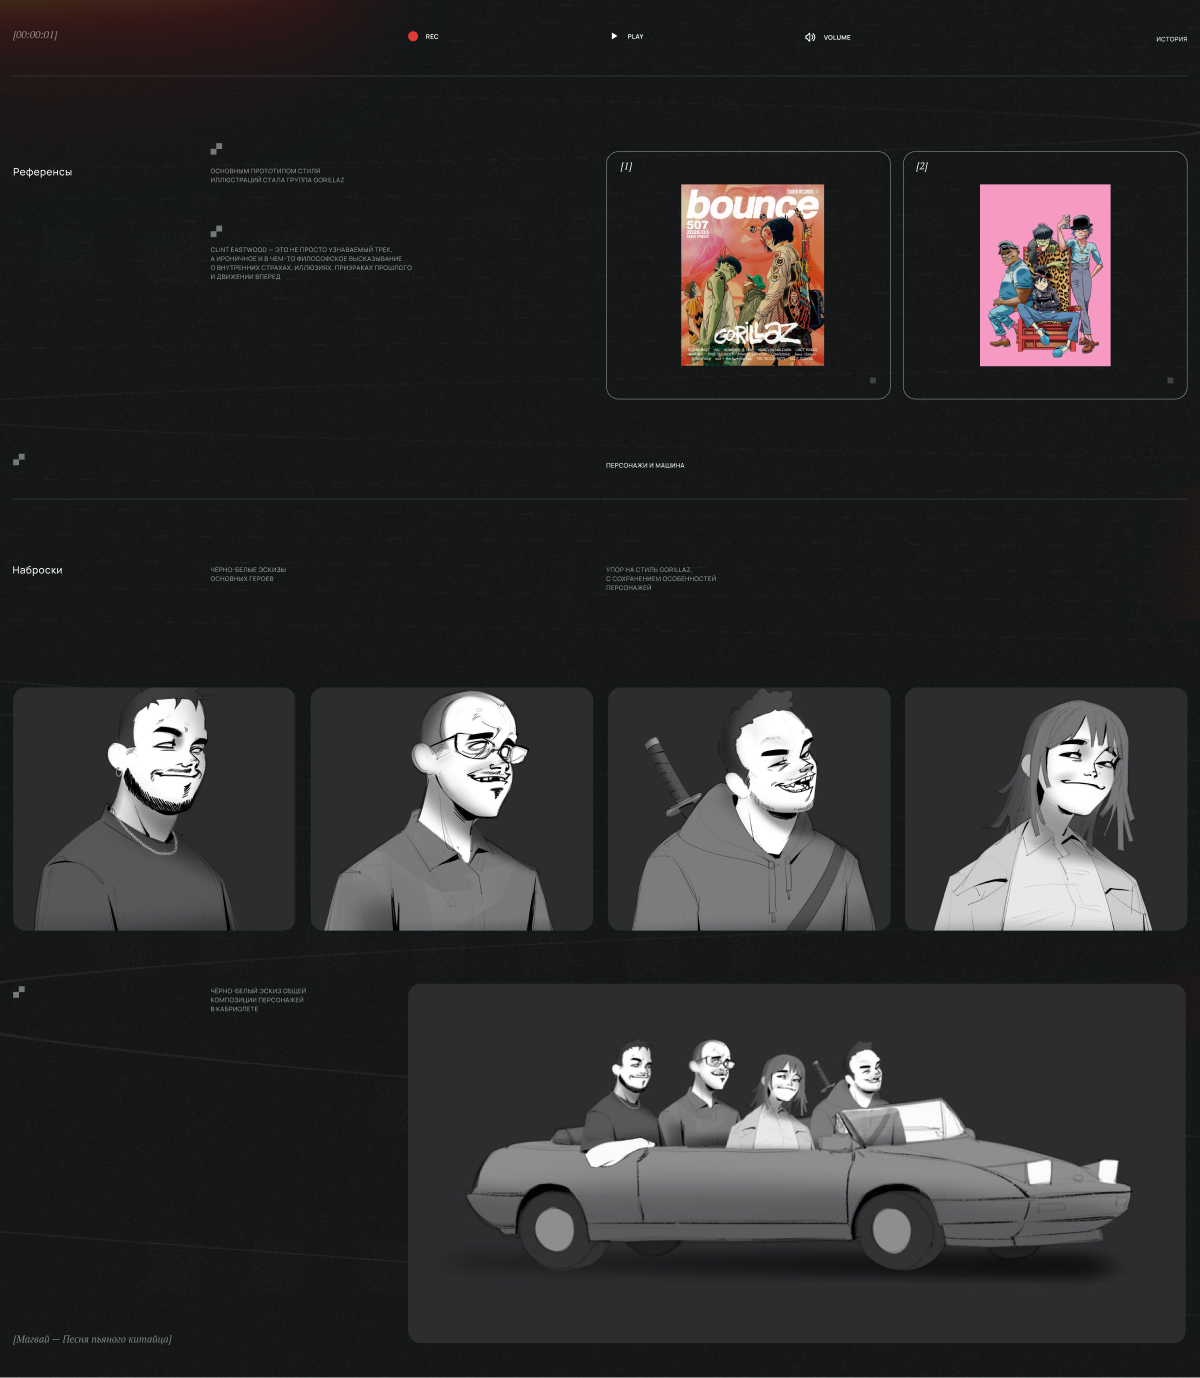
Task: Click the small square marker in card [1]
Action: tap(873, 380)
